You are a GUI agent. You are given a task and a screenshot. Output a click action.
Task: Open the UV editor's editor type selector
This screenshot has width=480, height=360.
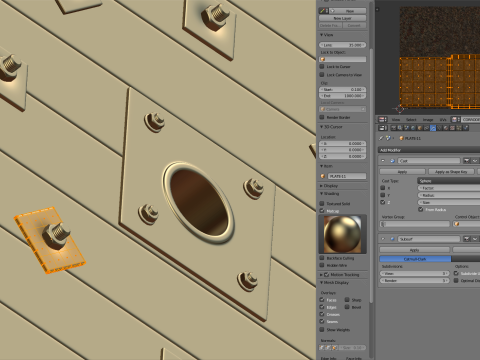click(383, 119)
